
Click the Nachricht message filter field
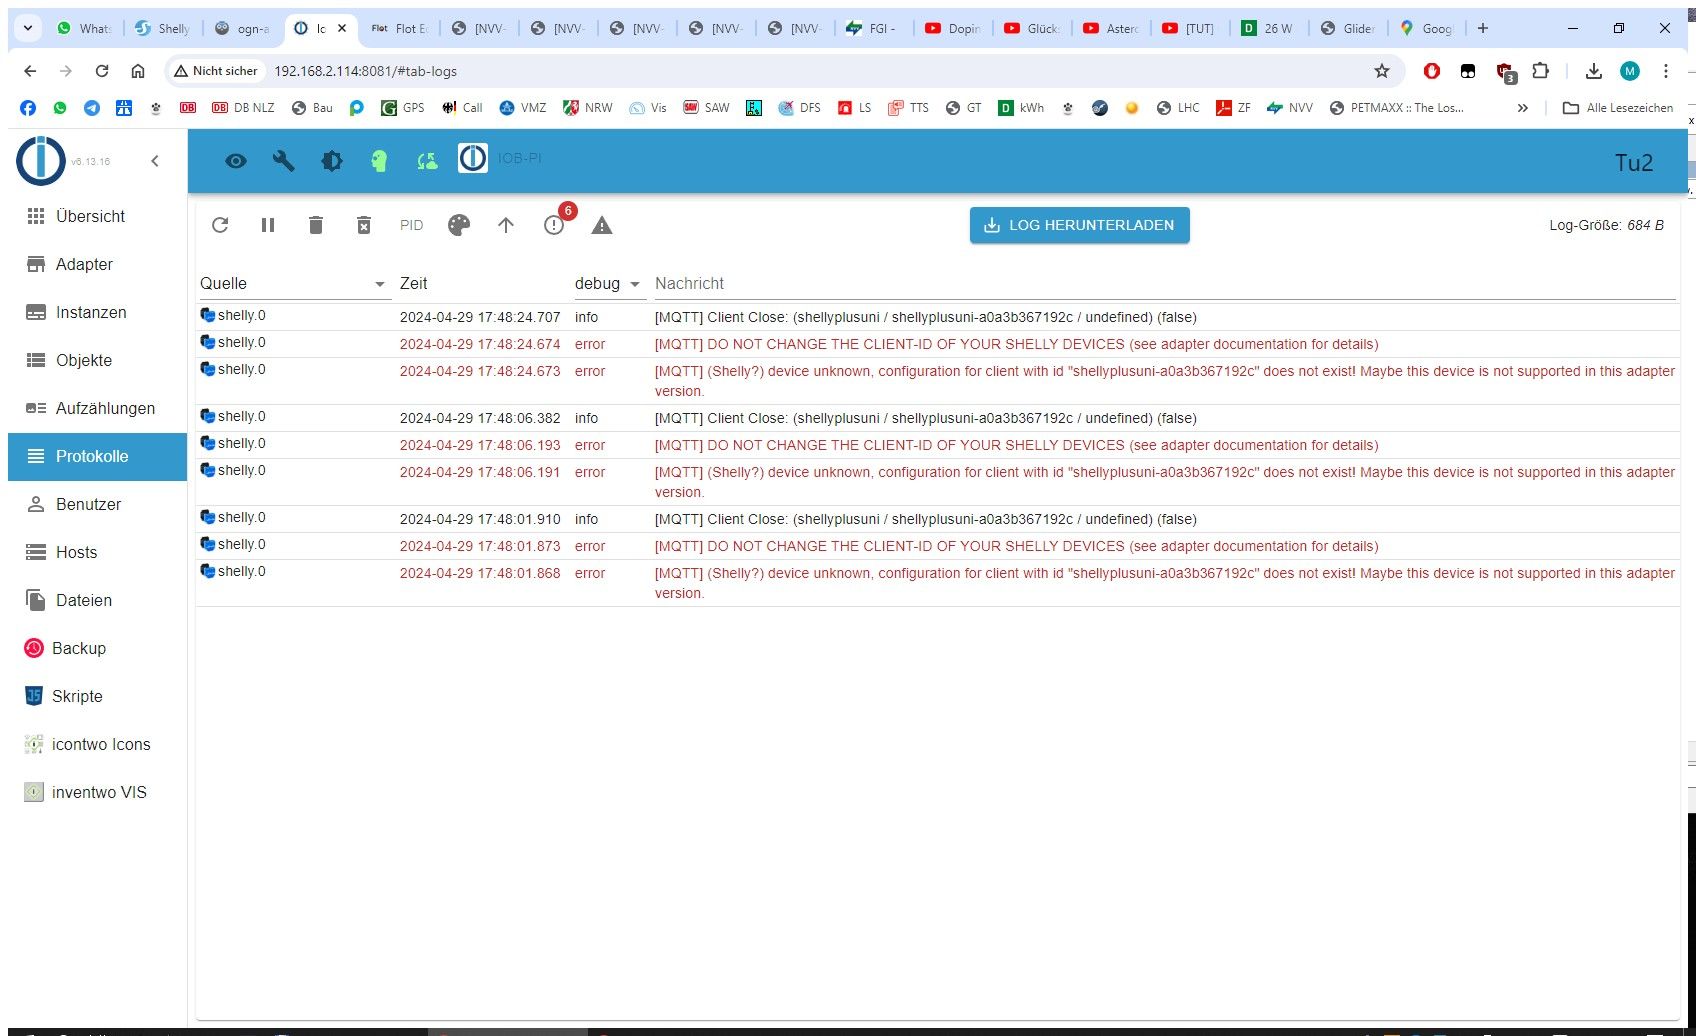pyautogui.click(x=1165, y=284)
